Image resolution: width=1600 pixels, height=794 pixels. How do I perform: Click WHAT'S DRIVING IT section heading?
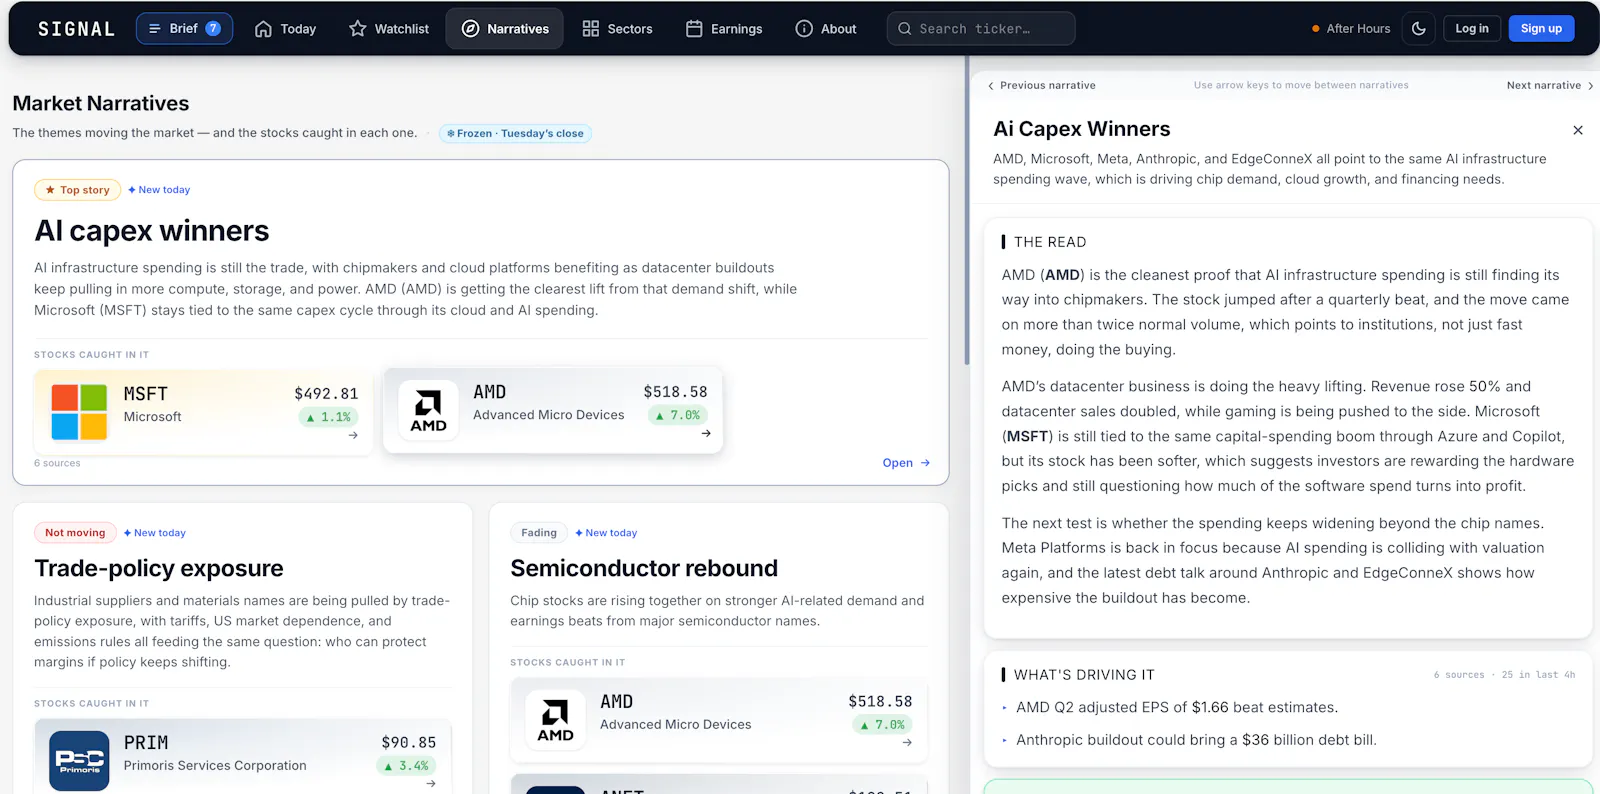click(1084, 675)
